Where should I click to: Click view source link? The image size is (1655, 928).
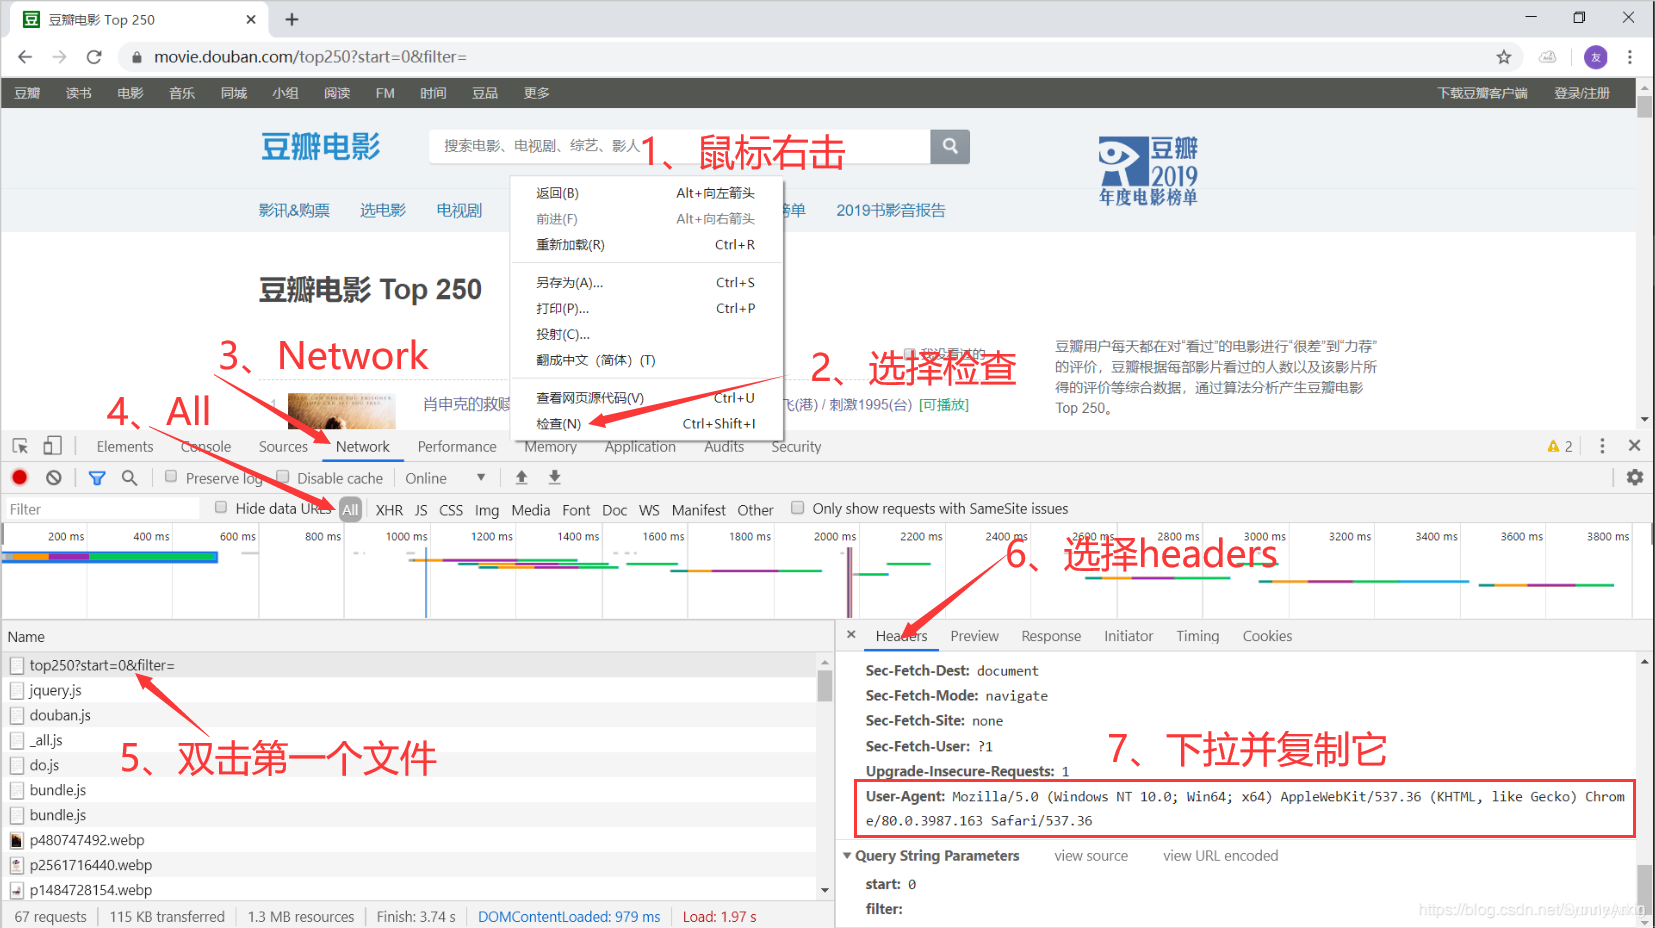point(1091,856)
